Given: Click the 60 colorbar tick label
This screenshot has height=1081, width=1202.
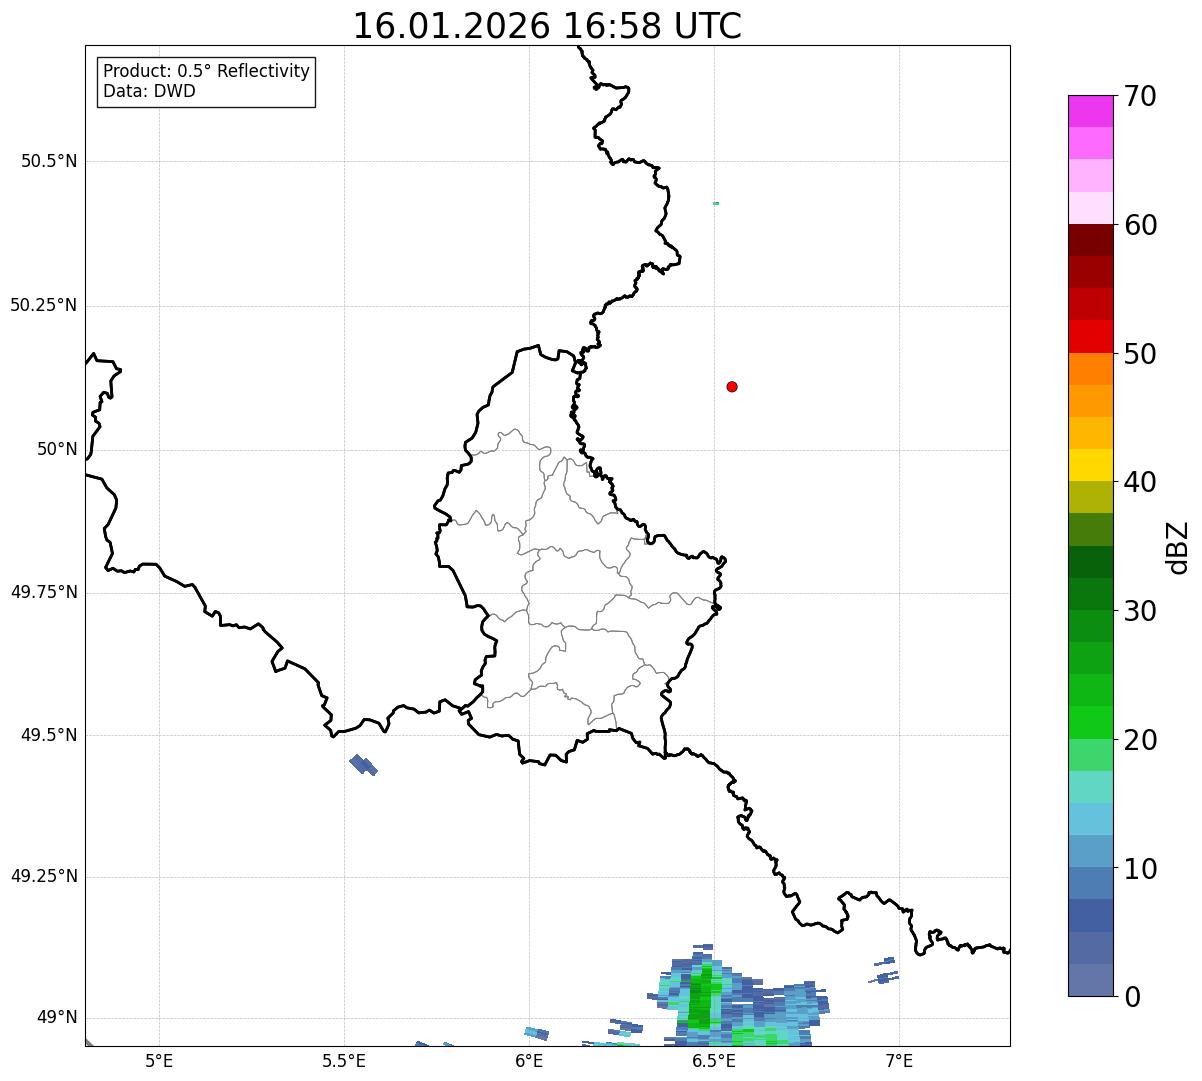Looking at the screenshot, I should click(1140, 225).
